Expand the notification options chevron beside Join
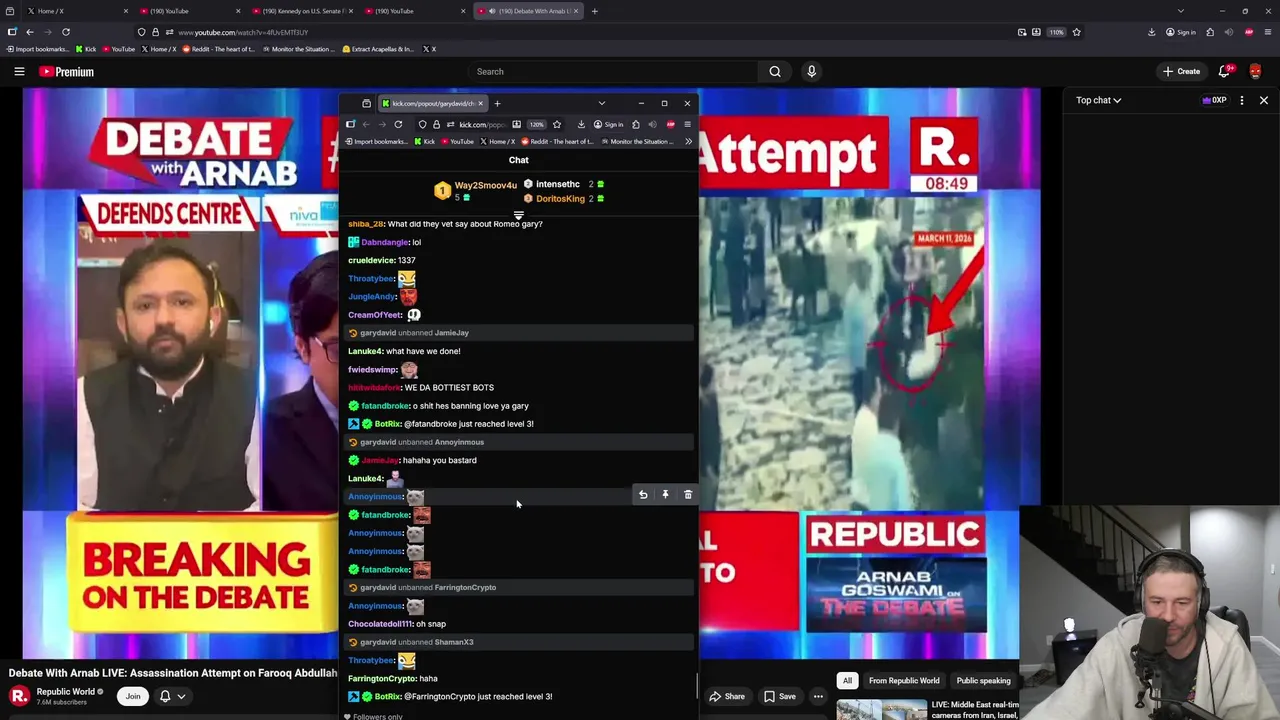 pyautogui.click(x=181, y=696)
